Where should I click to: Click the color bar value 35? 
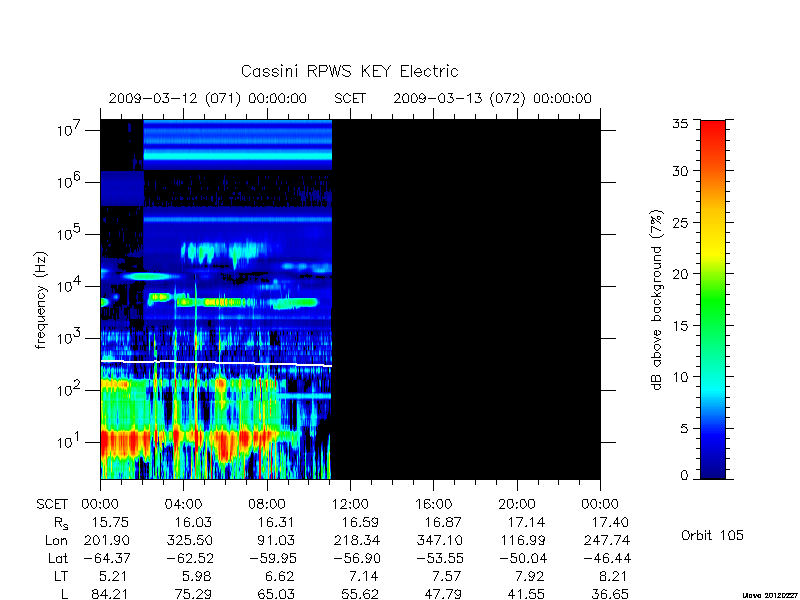coord(681,124)
